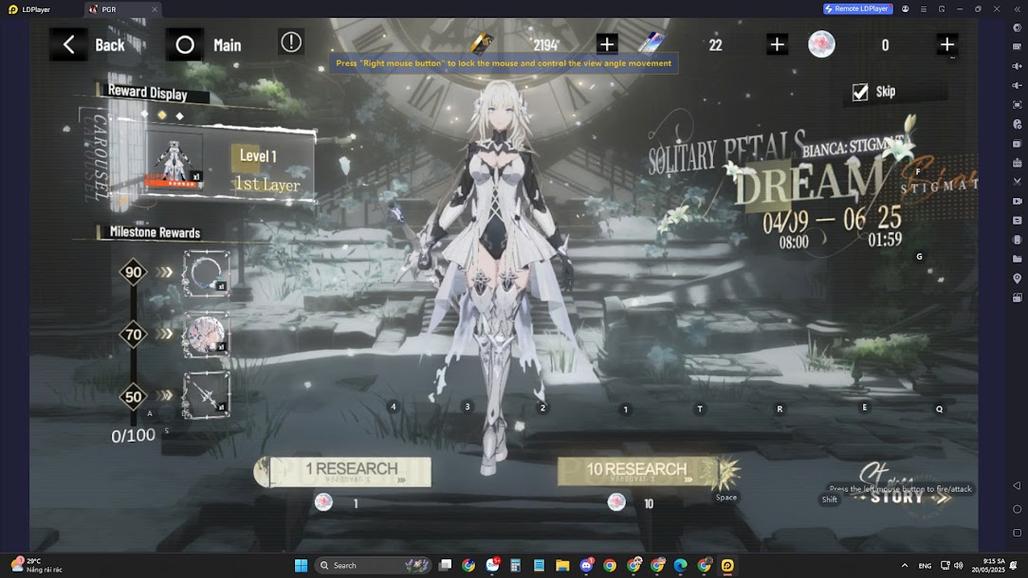View the 50 milestone reward item

(x=206, y=395)
